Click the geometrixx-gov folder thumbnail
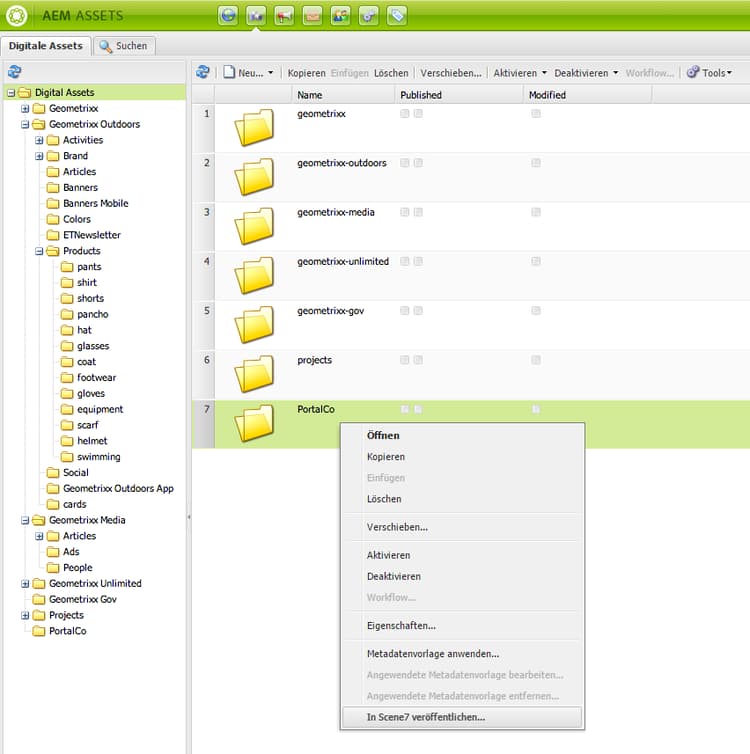750x754 pixels. (254, 324)
